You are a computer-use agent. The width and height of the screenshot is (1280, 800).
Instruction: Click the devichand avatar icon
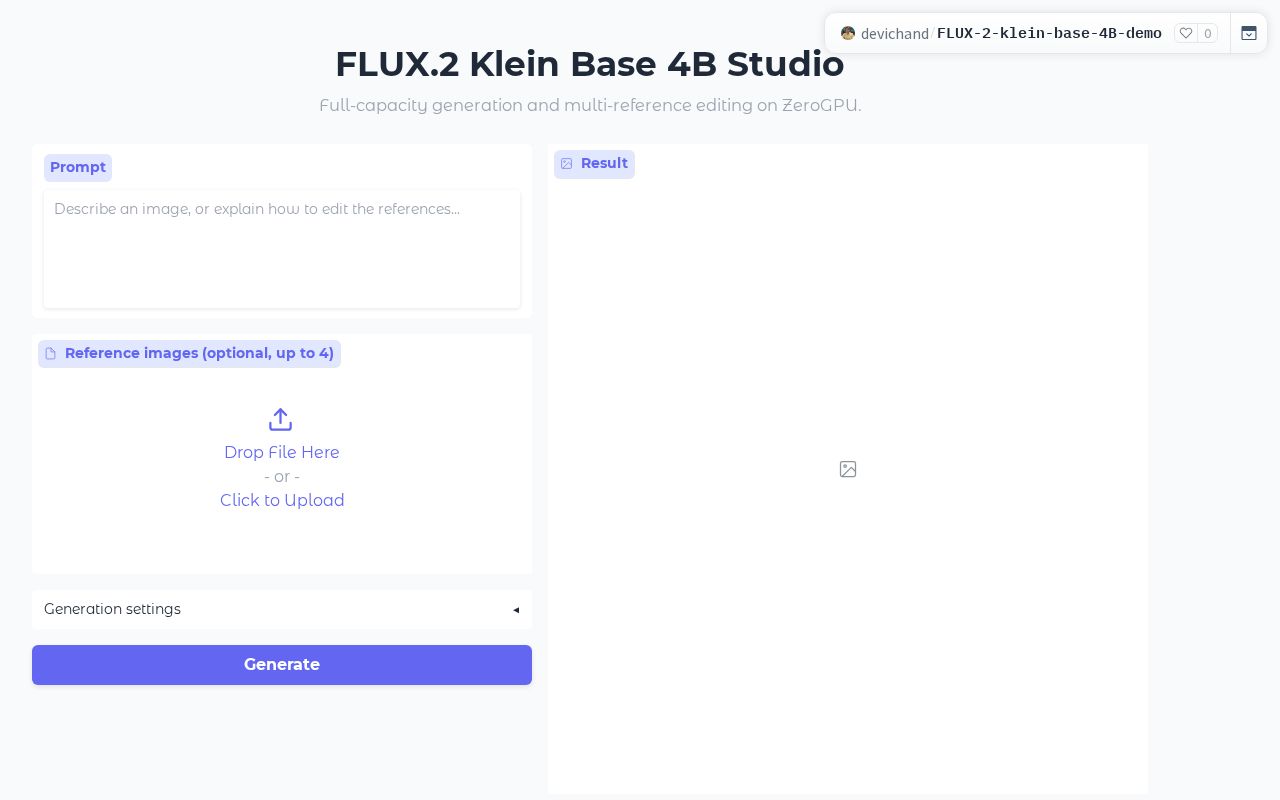(x=848, y=33)
